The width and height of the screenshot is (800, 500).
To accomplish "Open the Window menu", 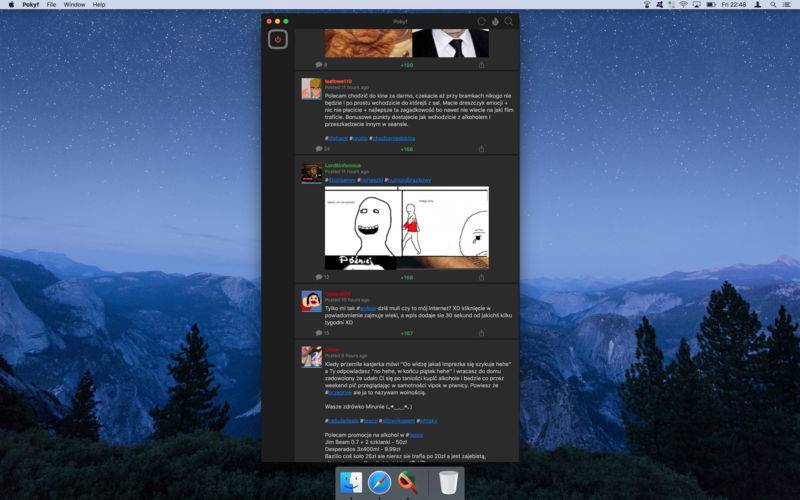I will [x=74, y=5].
